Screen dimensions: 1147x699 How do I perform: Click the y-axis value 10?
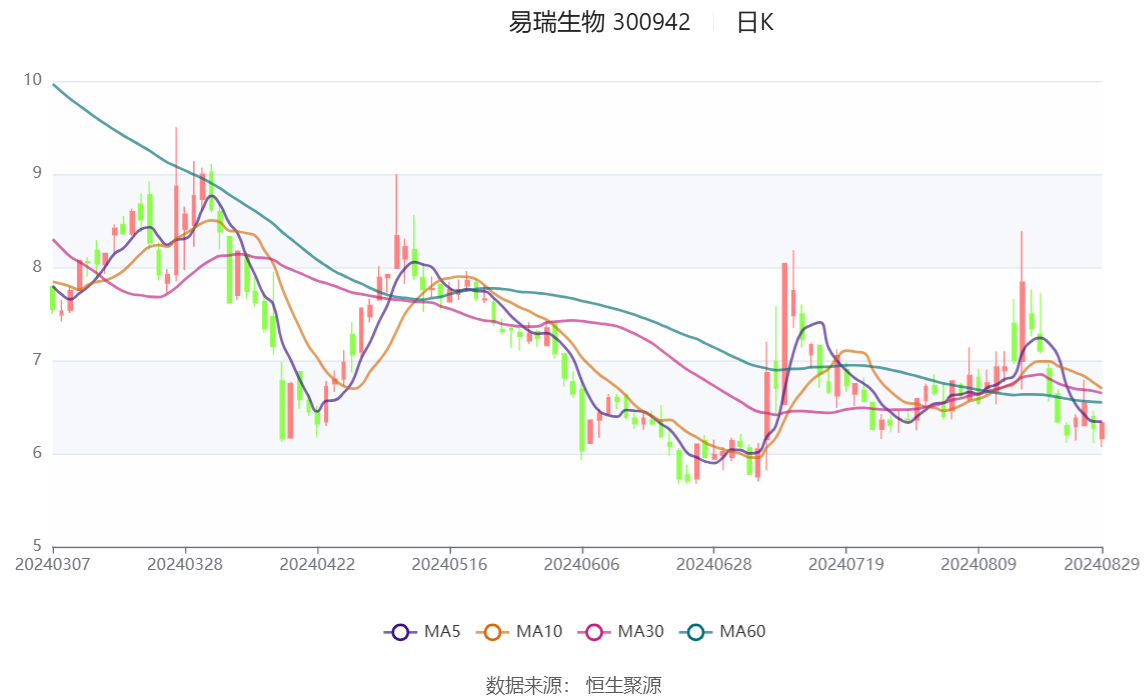(x=33, y=80)
